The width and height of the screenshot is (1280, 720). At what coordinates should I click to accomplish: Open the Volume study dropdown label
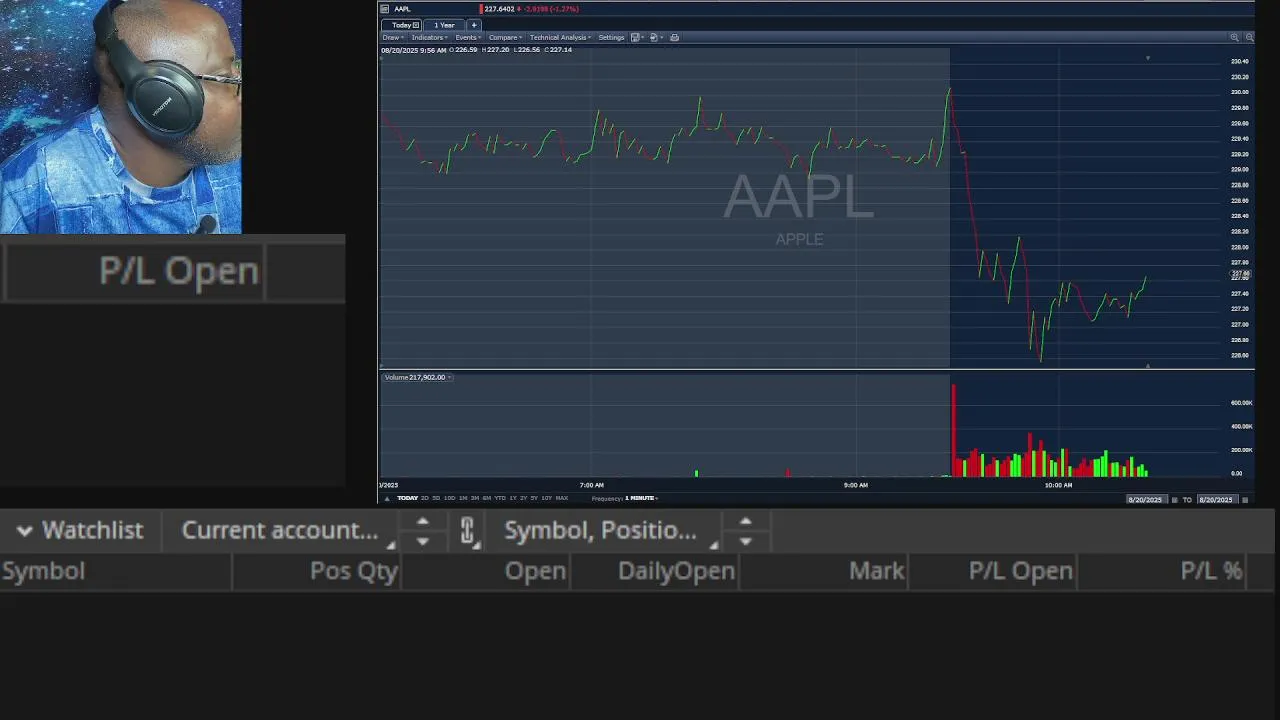click(x=418, y=377)
